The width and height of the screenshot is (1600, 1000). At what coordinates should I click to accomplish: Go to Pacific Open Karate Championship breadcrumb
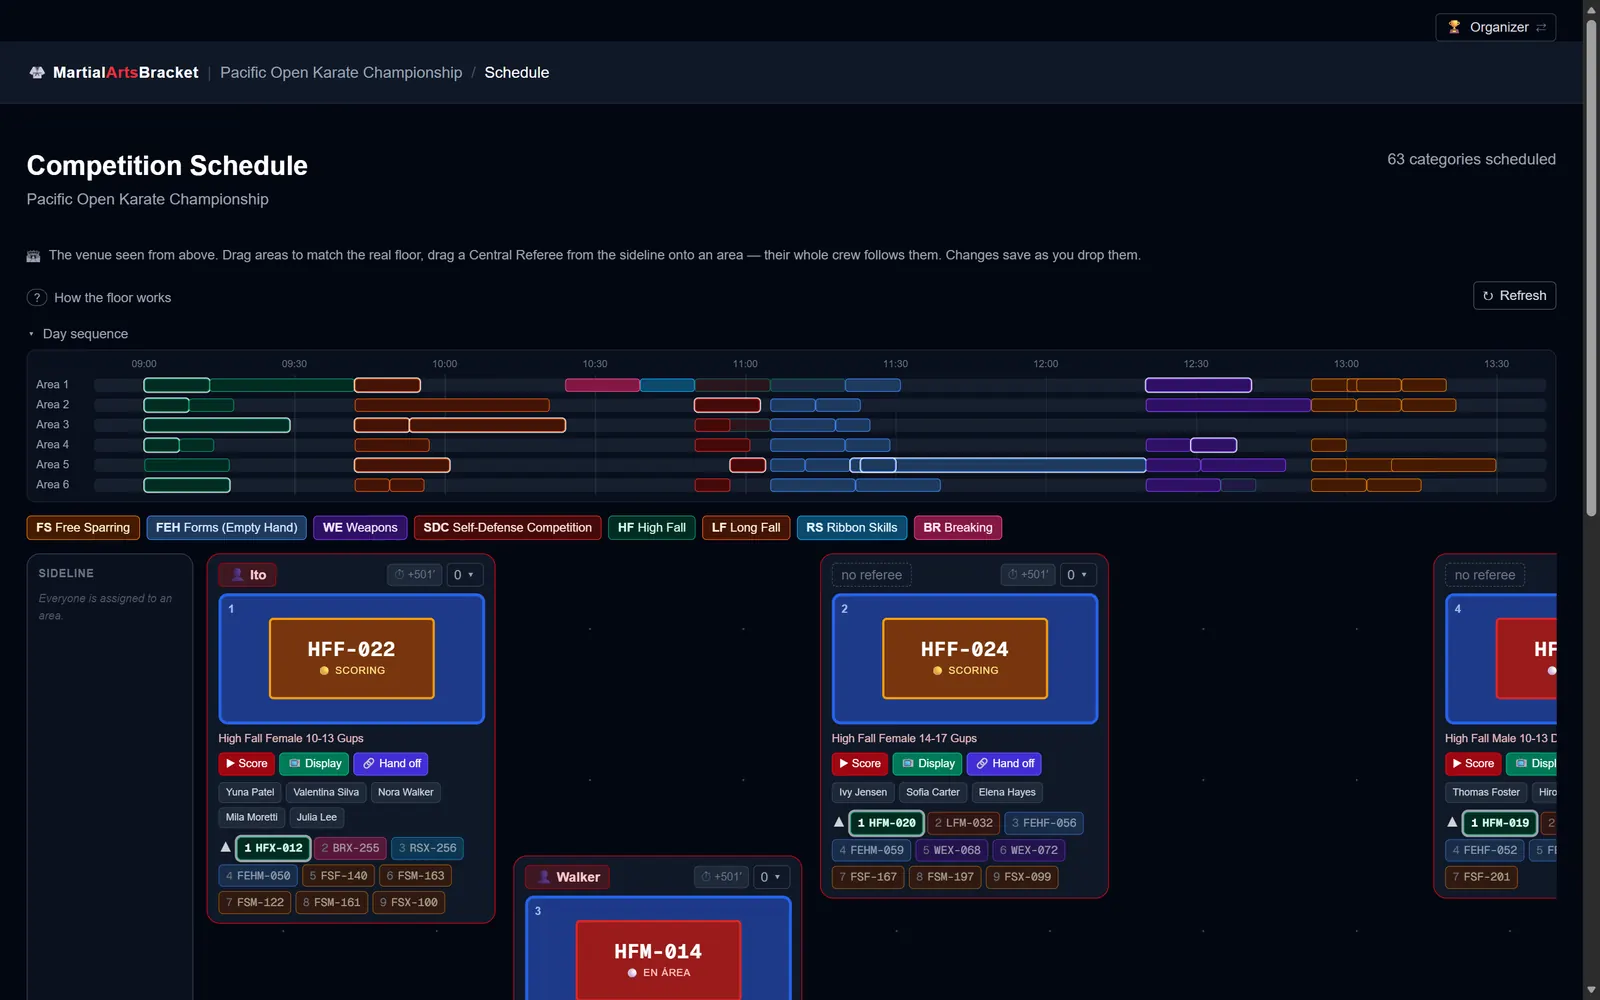pyautogui.click(x=341, y=73)
